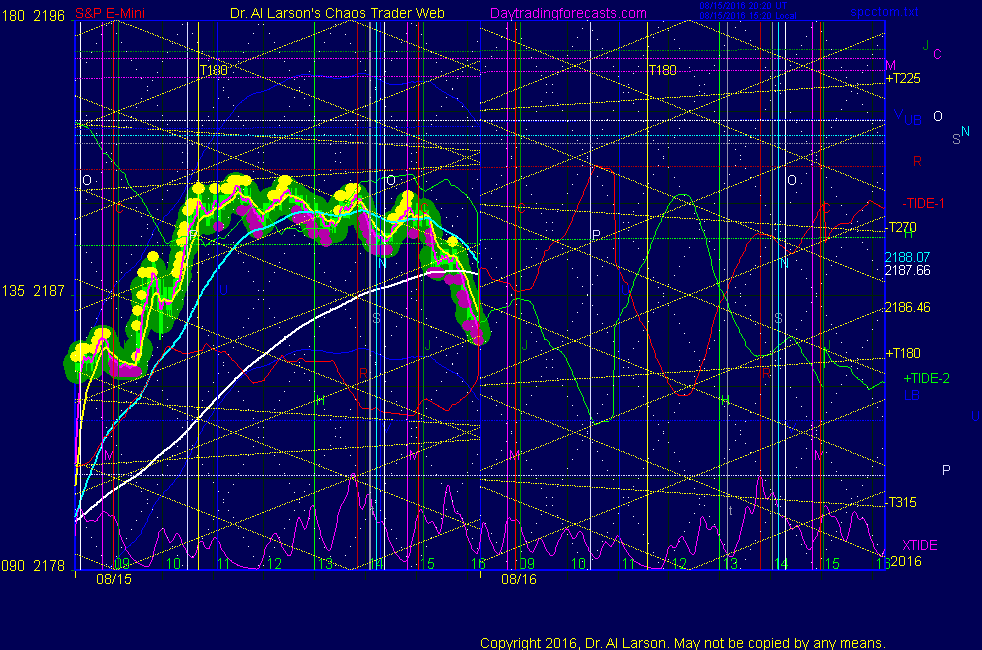The height and width of the screenshot is (650, 982).
Task: Click the magenta "XTIDE" legend label
Action: coord(919,545)
